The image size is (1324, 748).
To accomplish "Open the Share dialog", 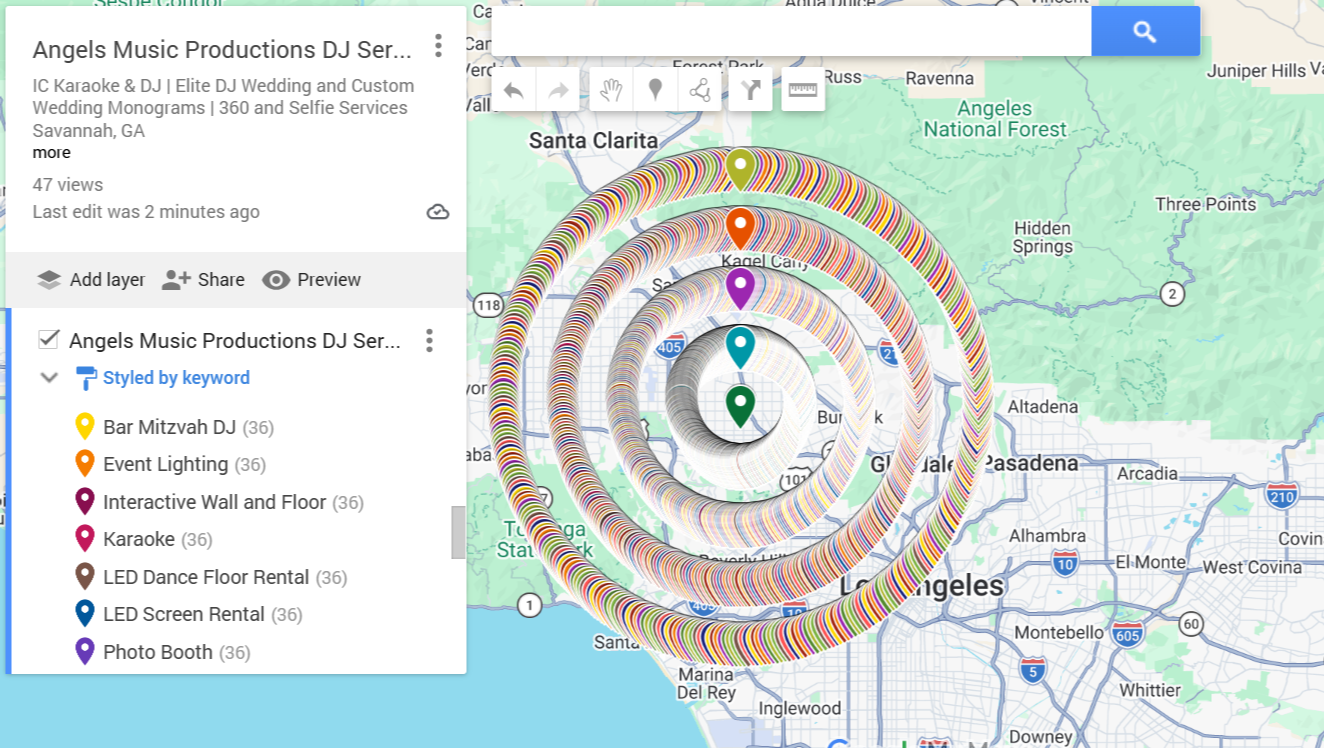I will pos(204,279).
